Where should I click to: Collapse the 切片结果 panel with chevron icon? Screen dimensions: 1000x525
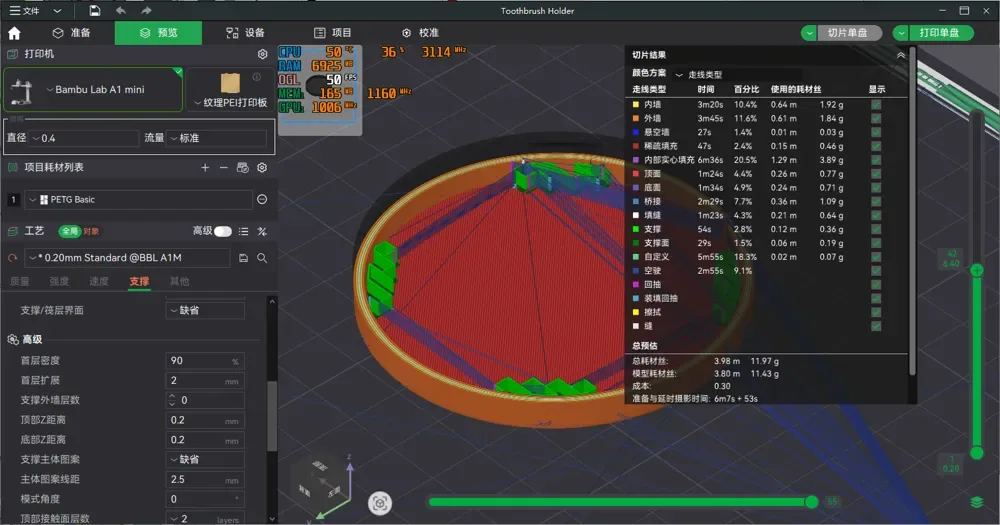pos(901,55)
